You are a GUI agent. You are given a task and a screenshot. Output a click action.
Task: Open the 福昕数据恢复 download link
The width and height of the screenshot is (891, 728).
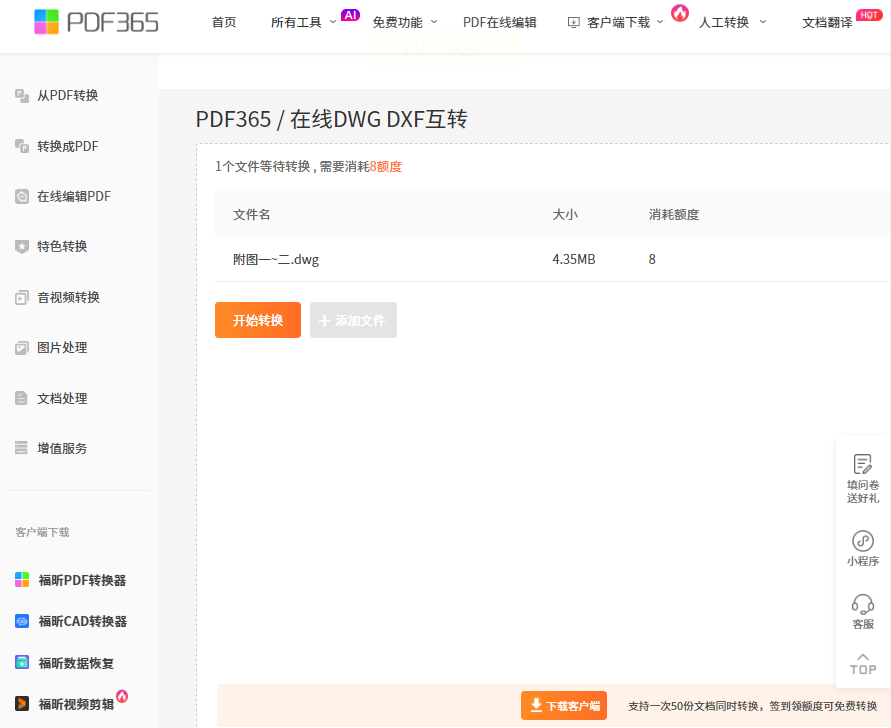tap(76, 663)
